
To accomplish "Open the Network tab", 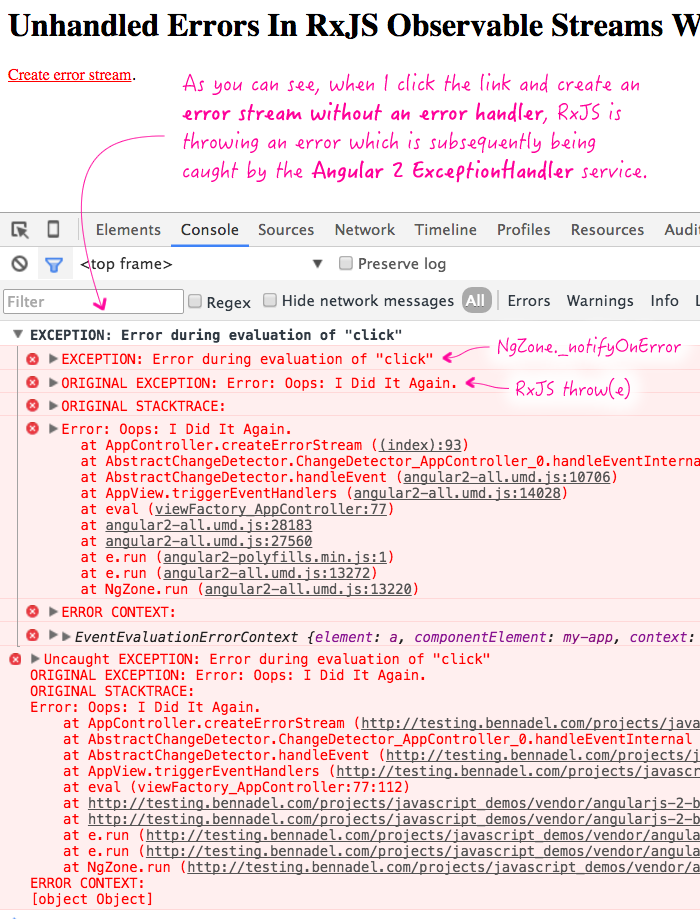I will pyautogui.click(x=365, y=230).
